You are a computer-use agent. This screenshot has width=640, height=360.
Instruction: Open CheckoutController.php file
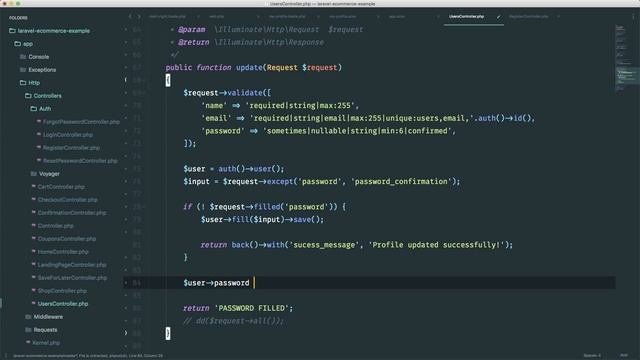tap(67, 200)
